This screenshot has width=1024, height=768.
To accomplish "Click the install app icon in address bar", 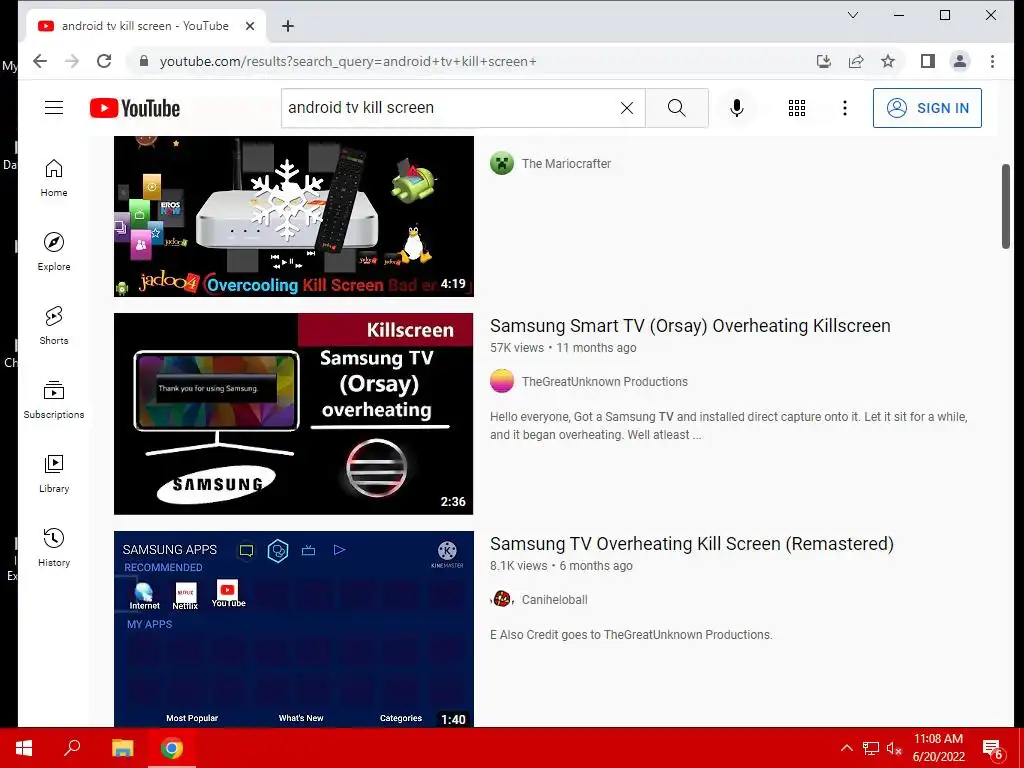I will tap(824, 61).
